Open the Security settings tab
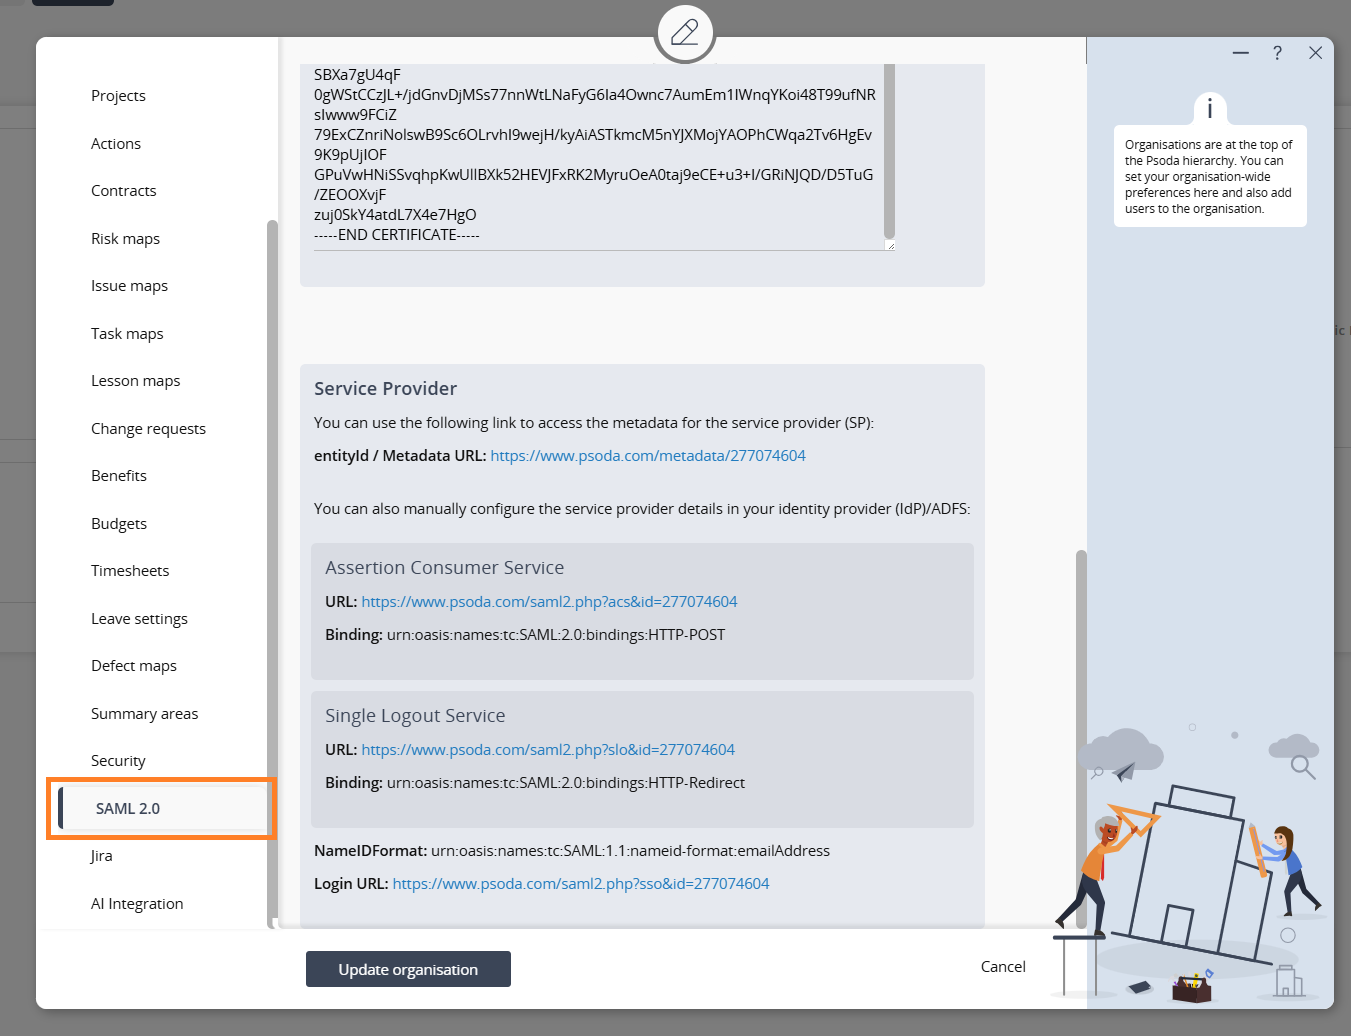The image size is (1351, 1036). (x=118, y=761)
